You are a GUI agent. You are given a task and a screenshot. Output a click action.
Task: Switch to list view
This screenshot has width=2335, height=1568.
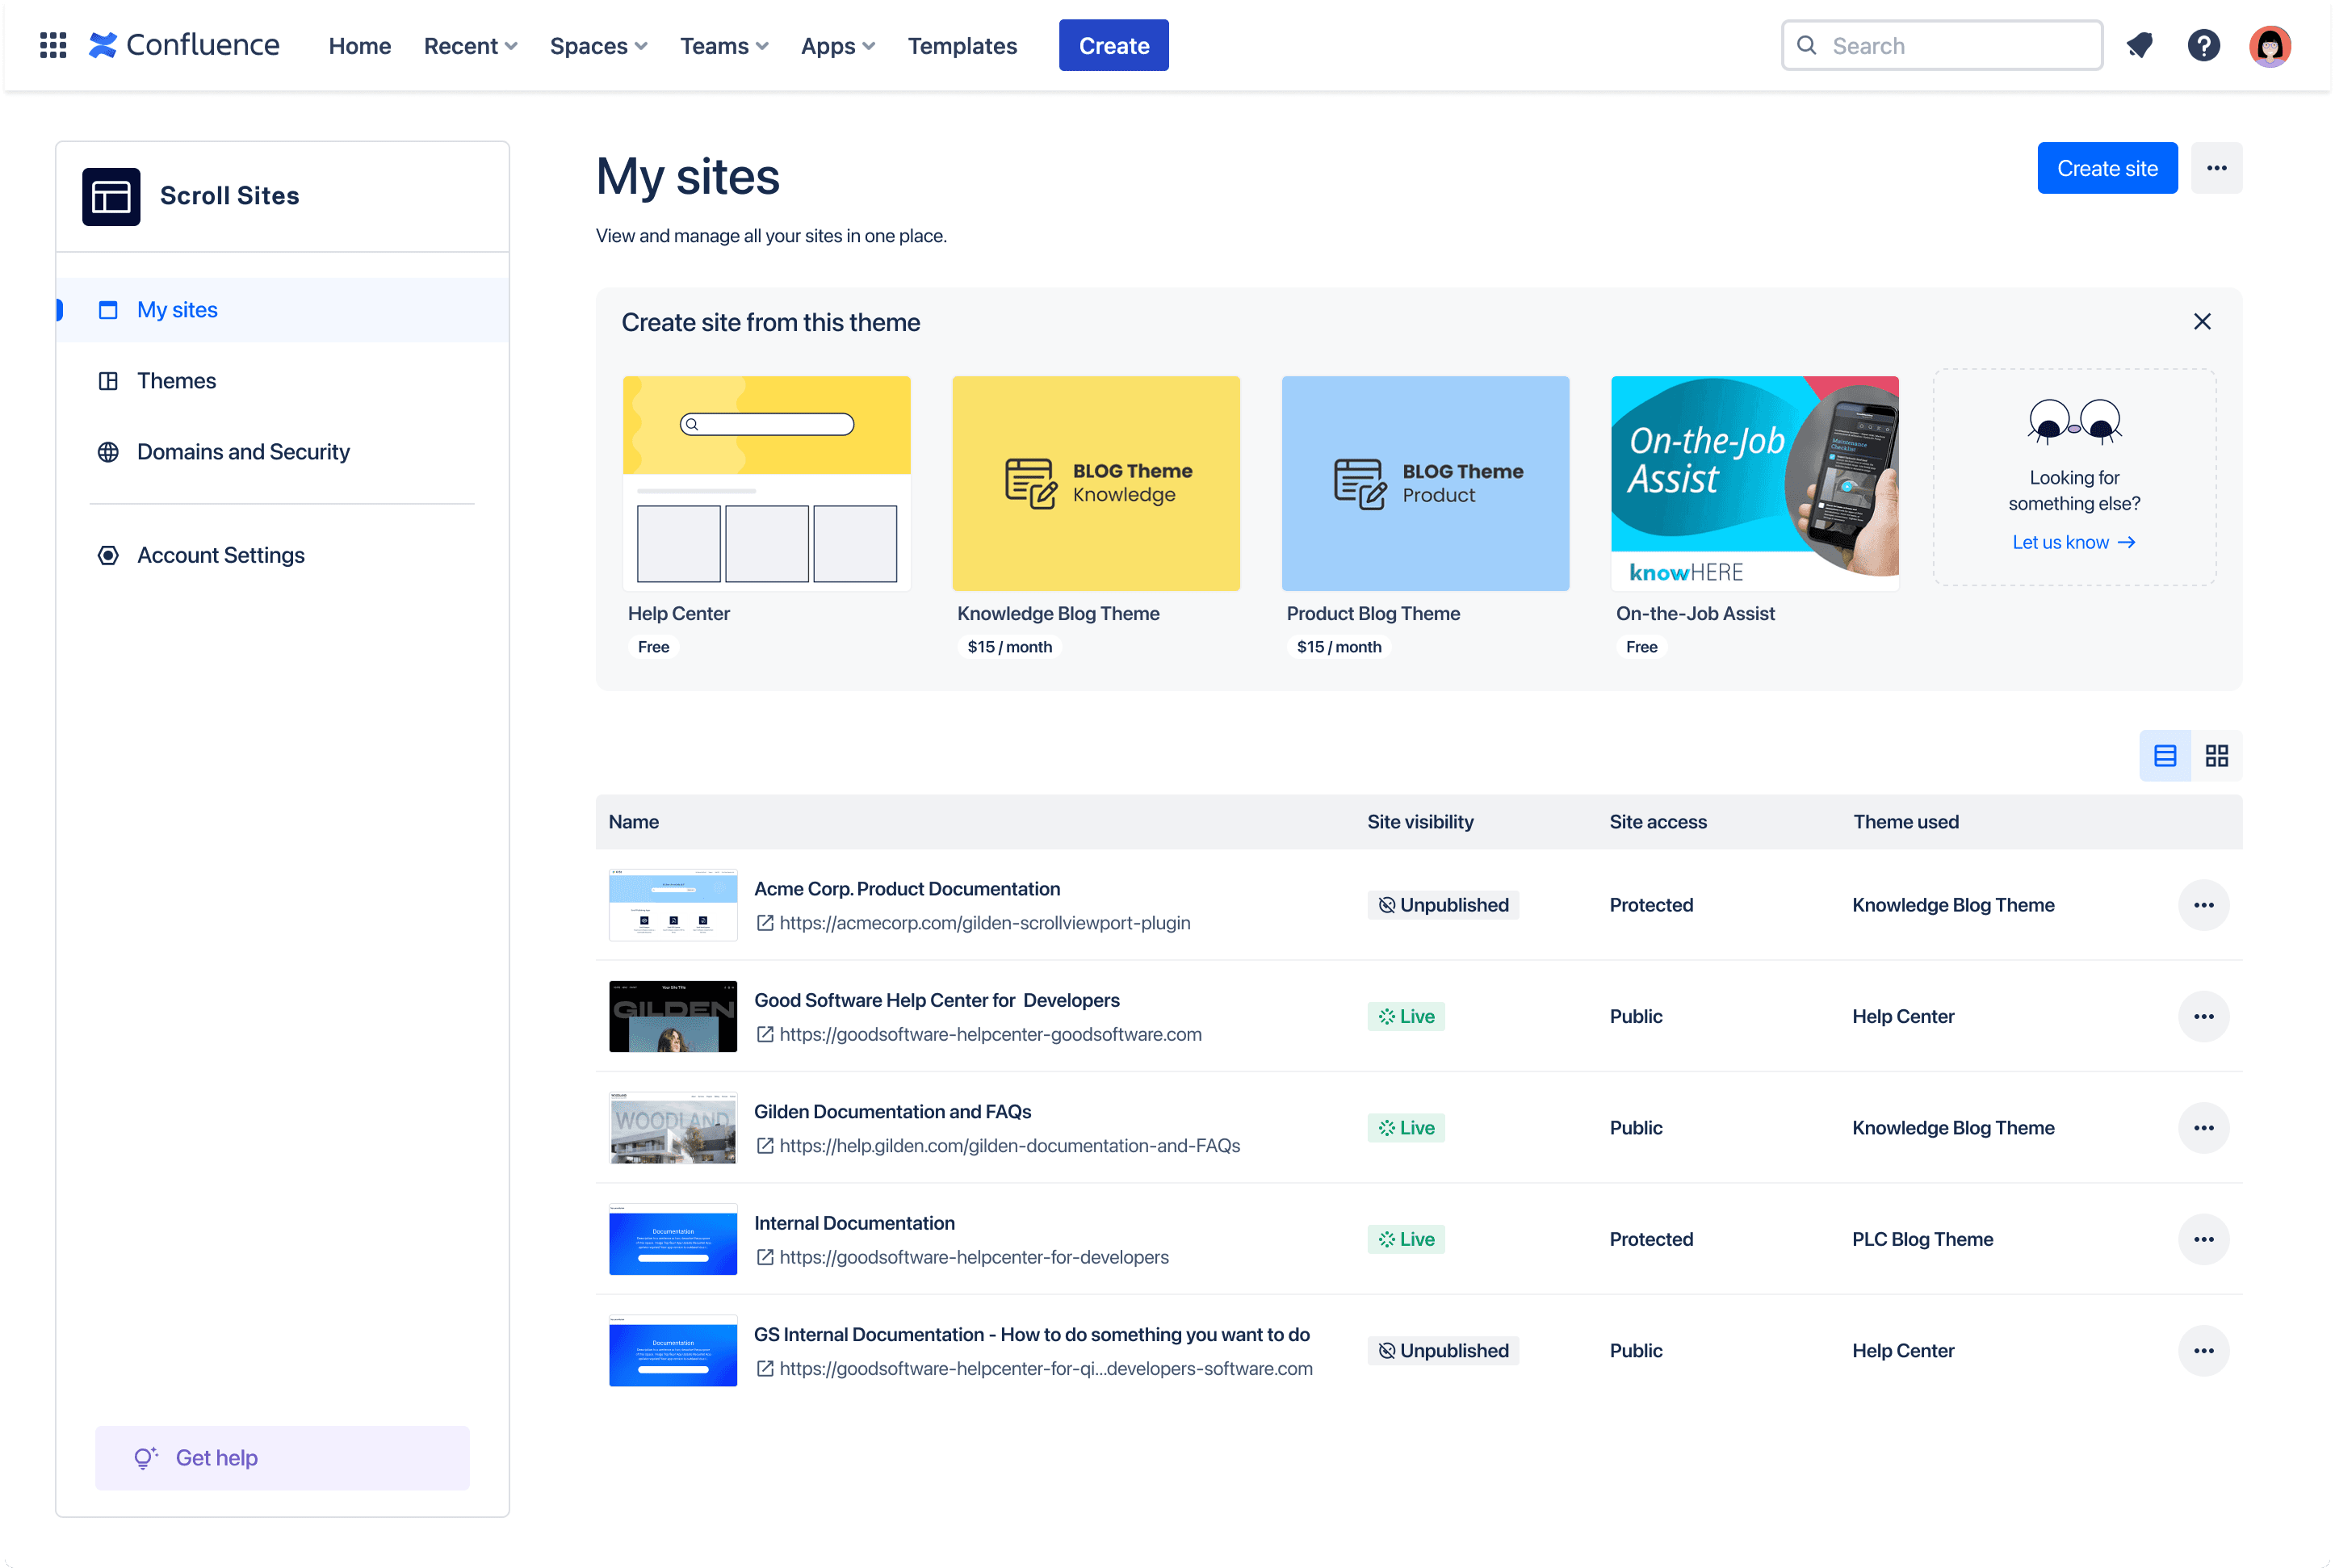click(2164, 755)
